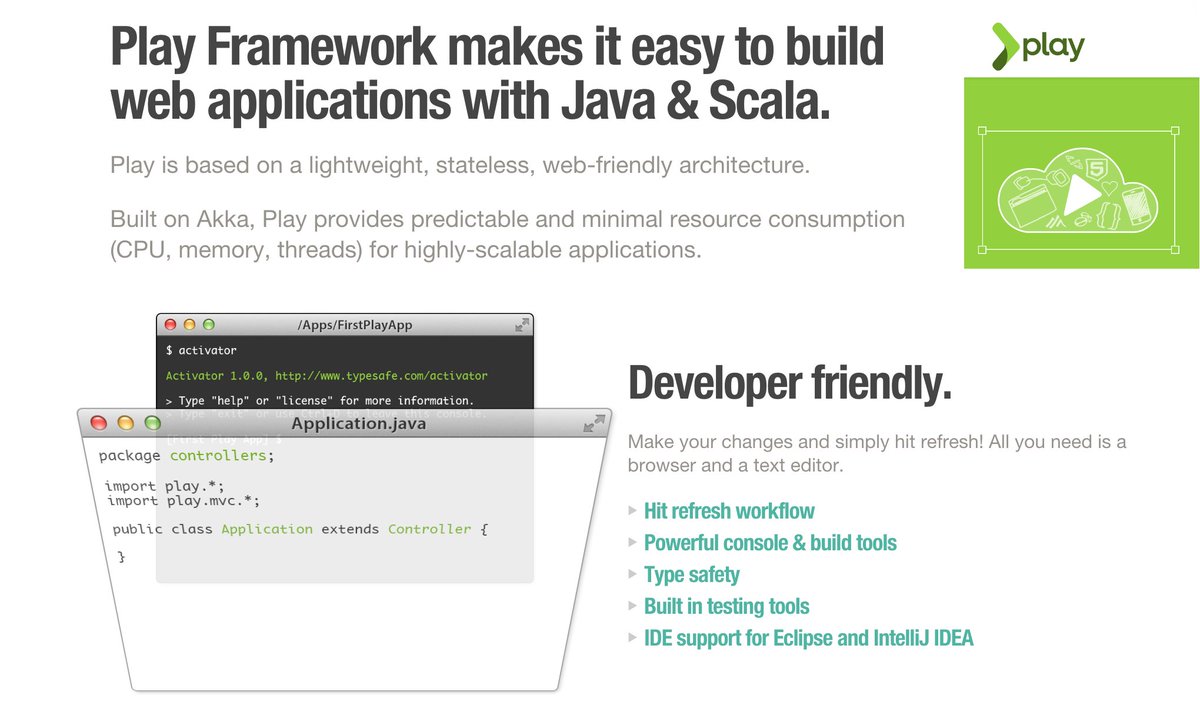The image size is (1200, 722).
Task: Click the '$ activator' terminal line
Action: pos(201,351)
